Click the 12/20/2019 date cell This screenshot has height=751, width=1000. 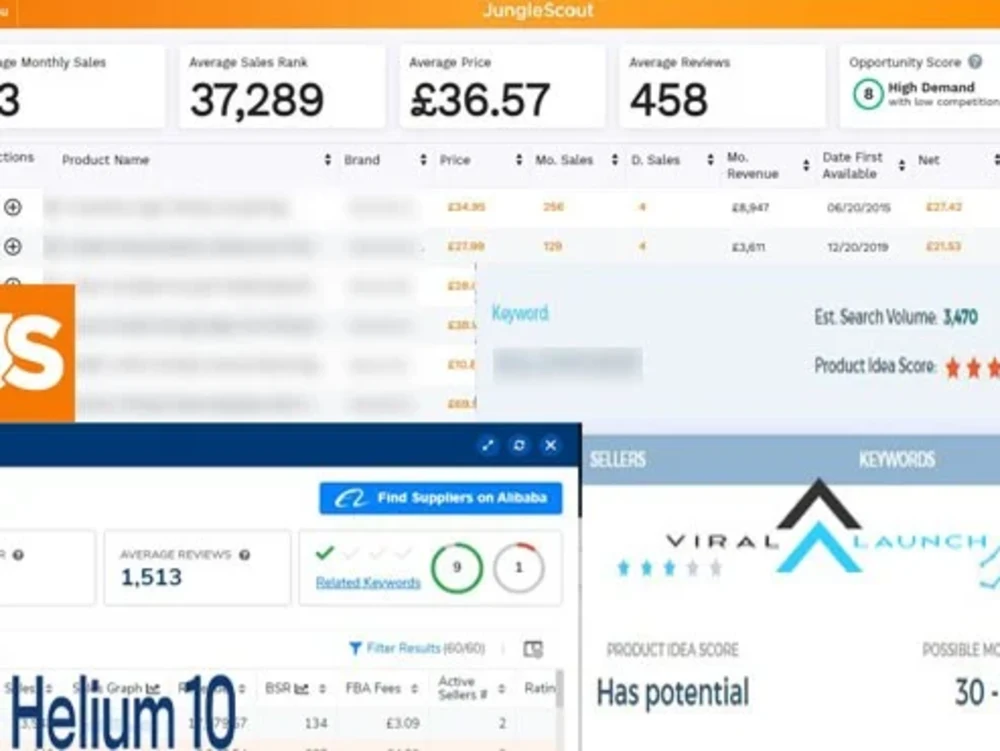tap(858, 247)
